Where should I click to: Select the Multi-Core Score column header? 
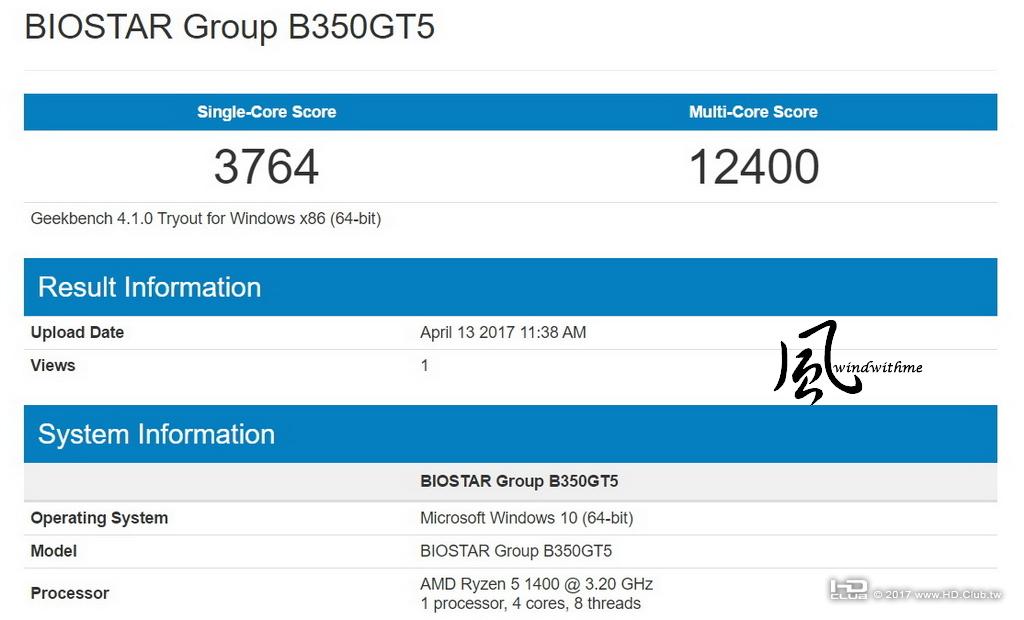tap(753, 112)
